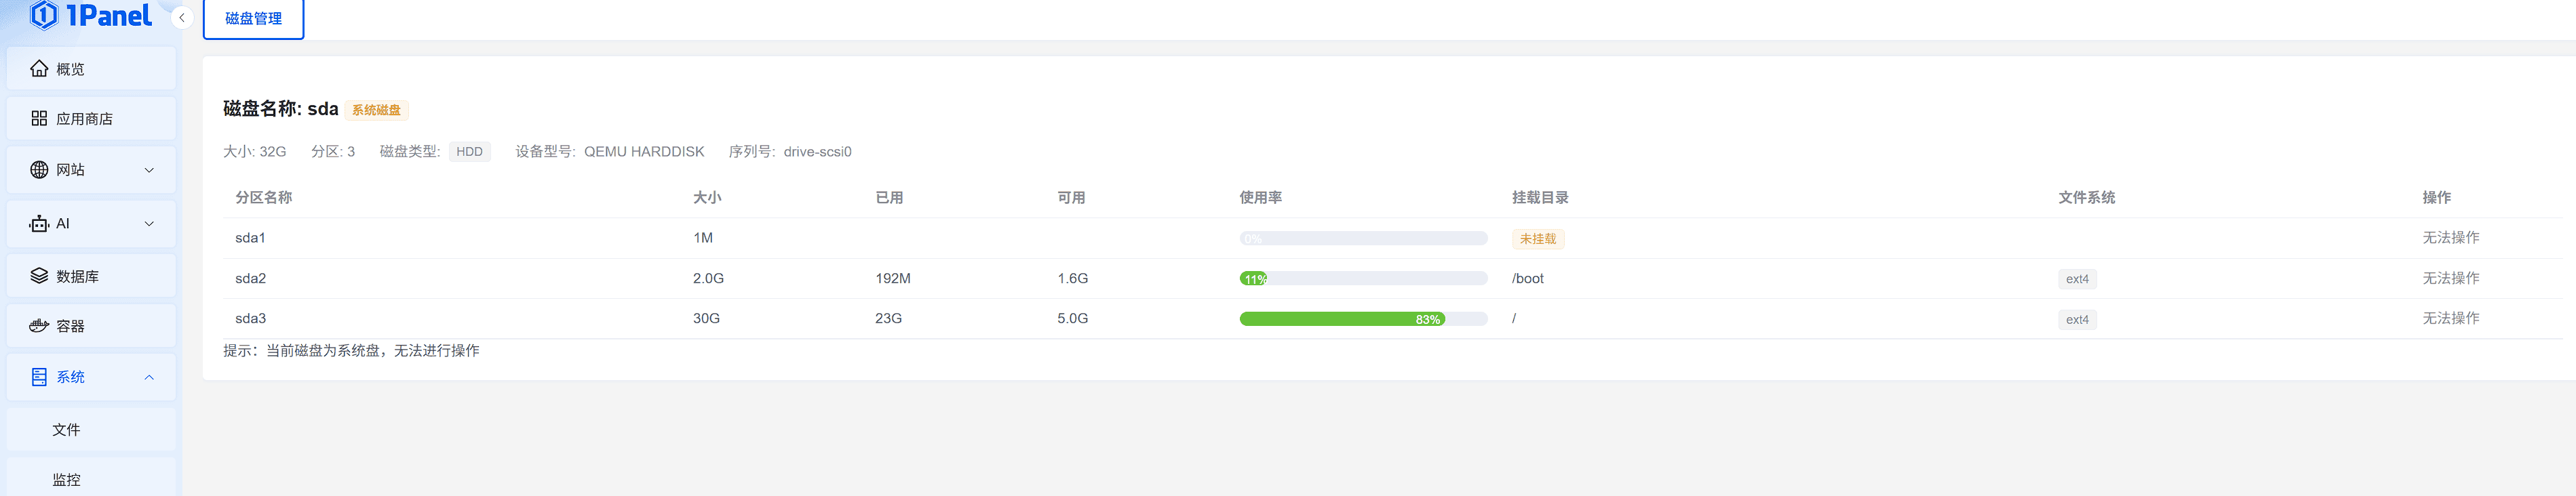This screenshot has height=496, width=2576.
Task: Expand the AI submenu chevron
Action: [x=149, y=224]
